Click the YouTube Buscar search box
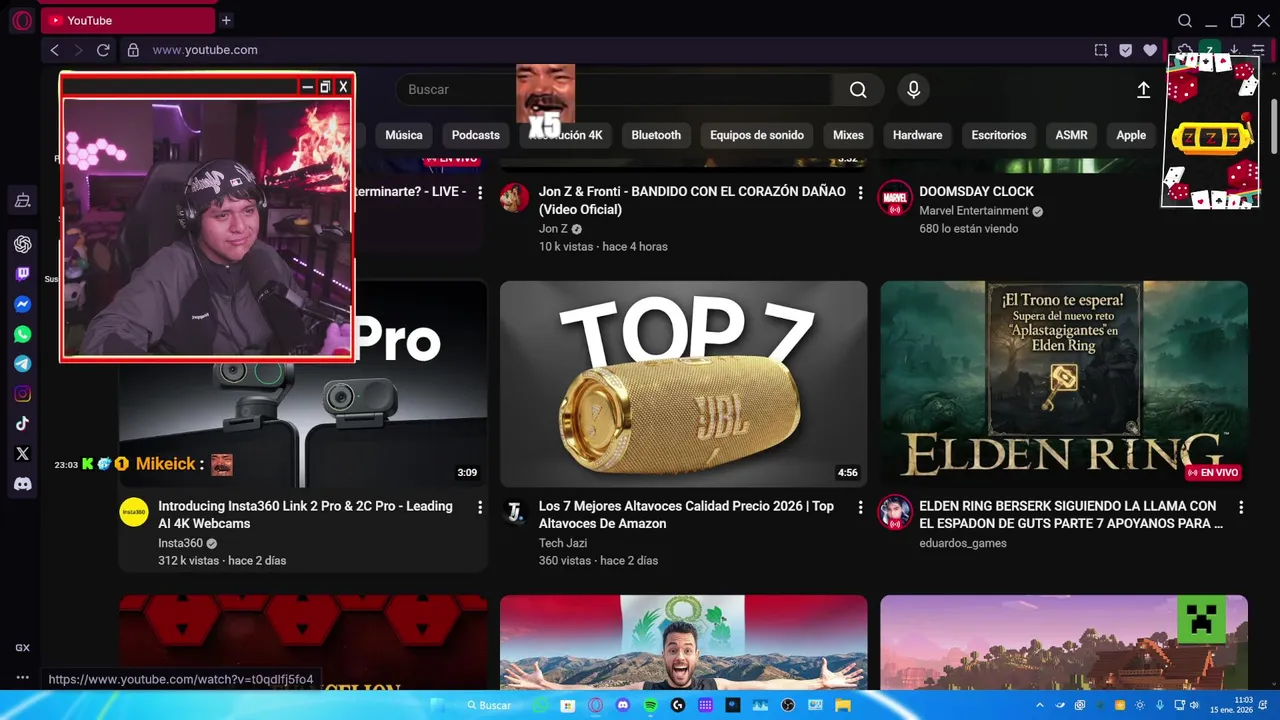 [614, 90]
